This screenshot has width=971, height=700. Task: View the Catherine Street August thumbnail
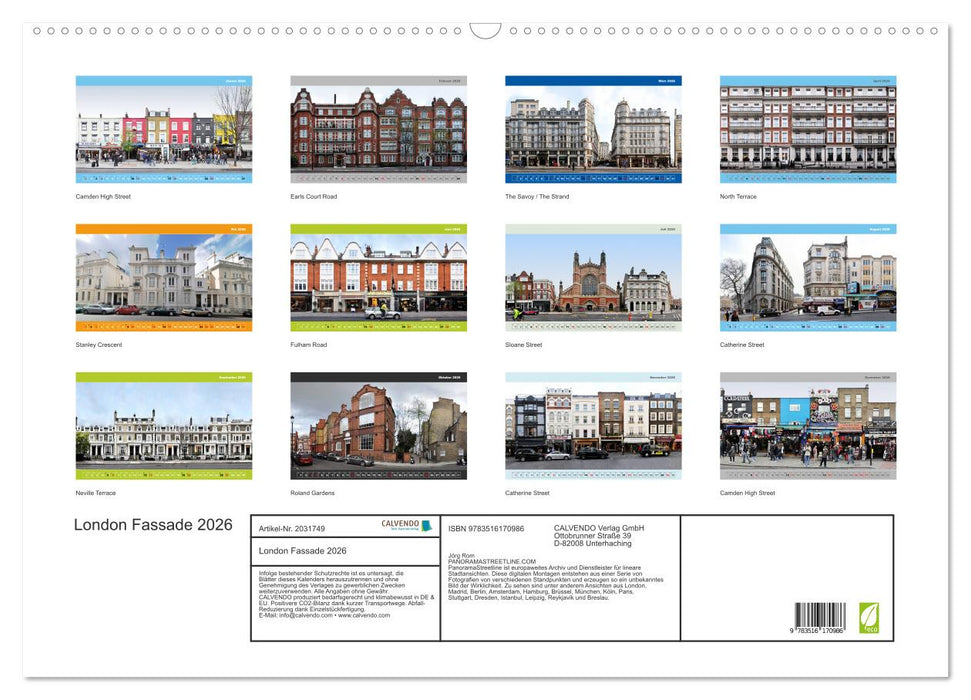coord(806,278)
